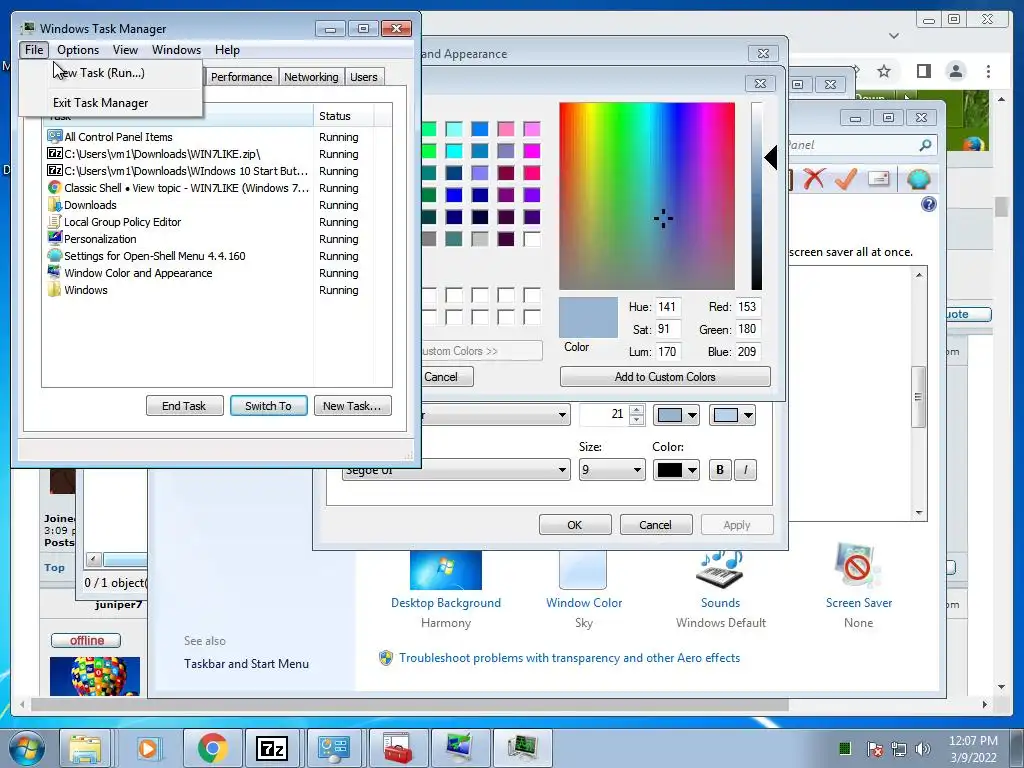Switch to the Networking tab
1024x768 pixels.
[311, 76]
